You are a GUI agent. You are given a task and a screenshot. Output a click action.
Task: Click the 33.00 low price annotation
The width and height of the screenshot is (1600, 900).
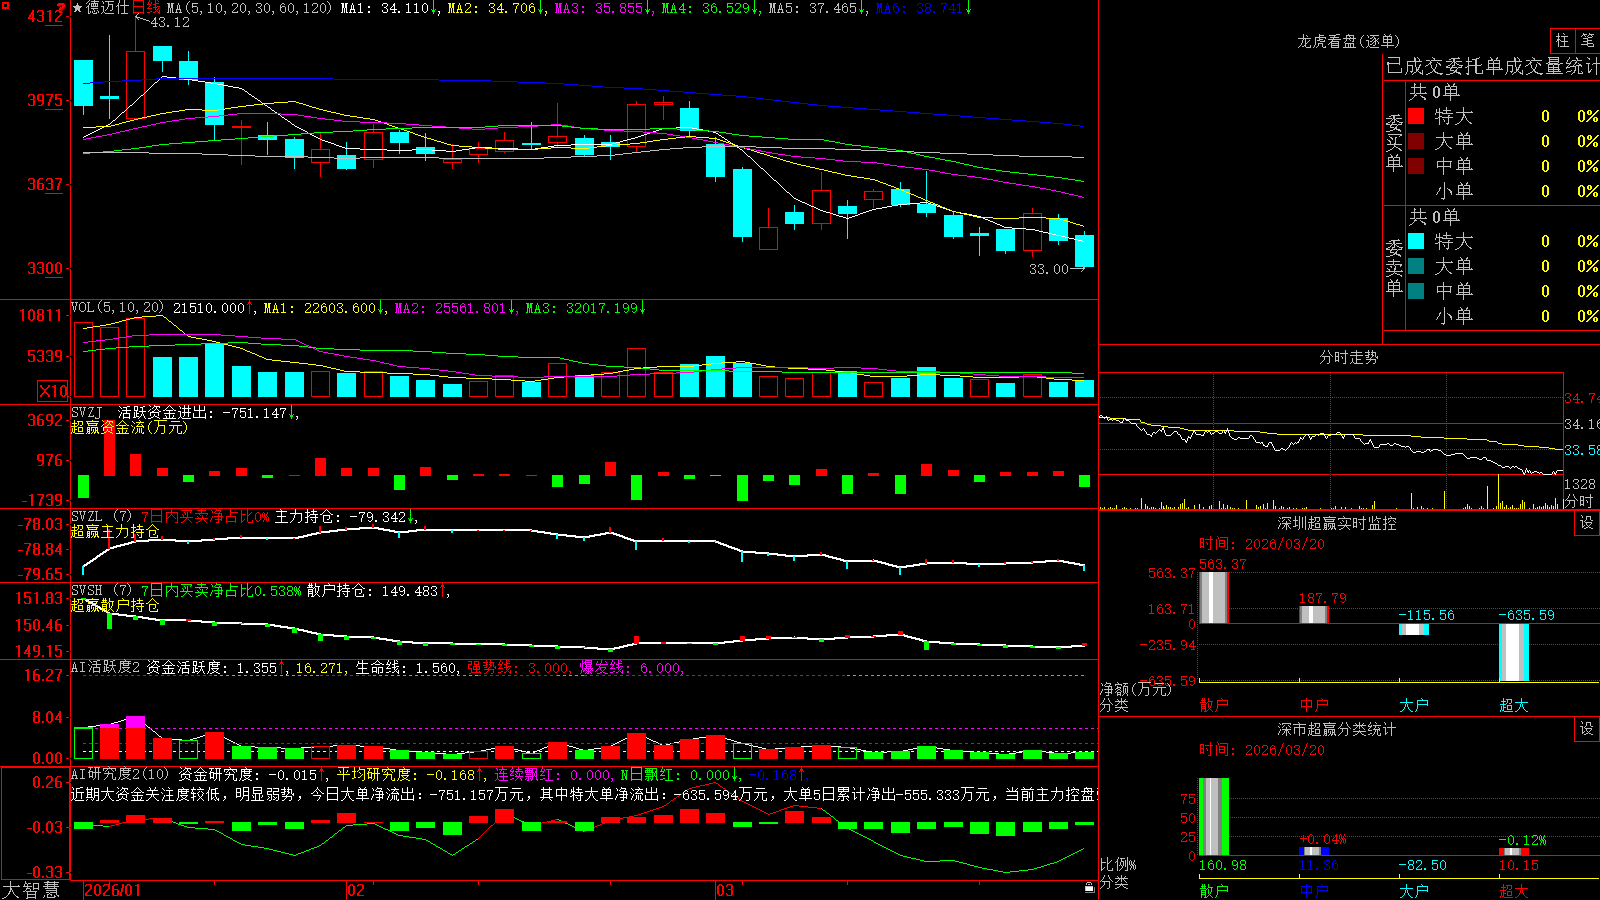point(1049,269)
